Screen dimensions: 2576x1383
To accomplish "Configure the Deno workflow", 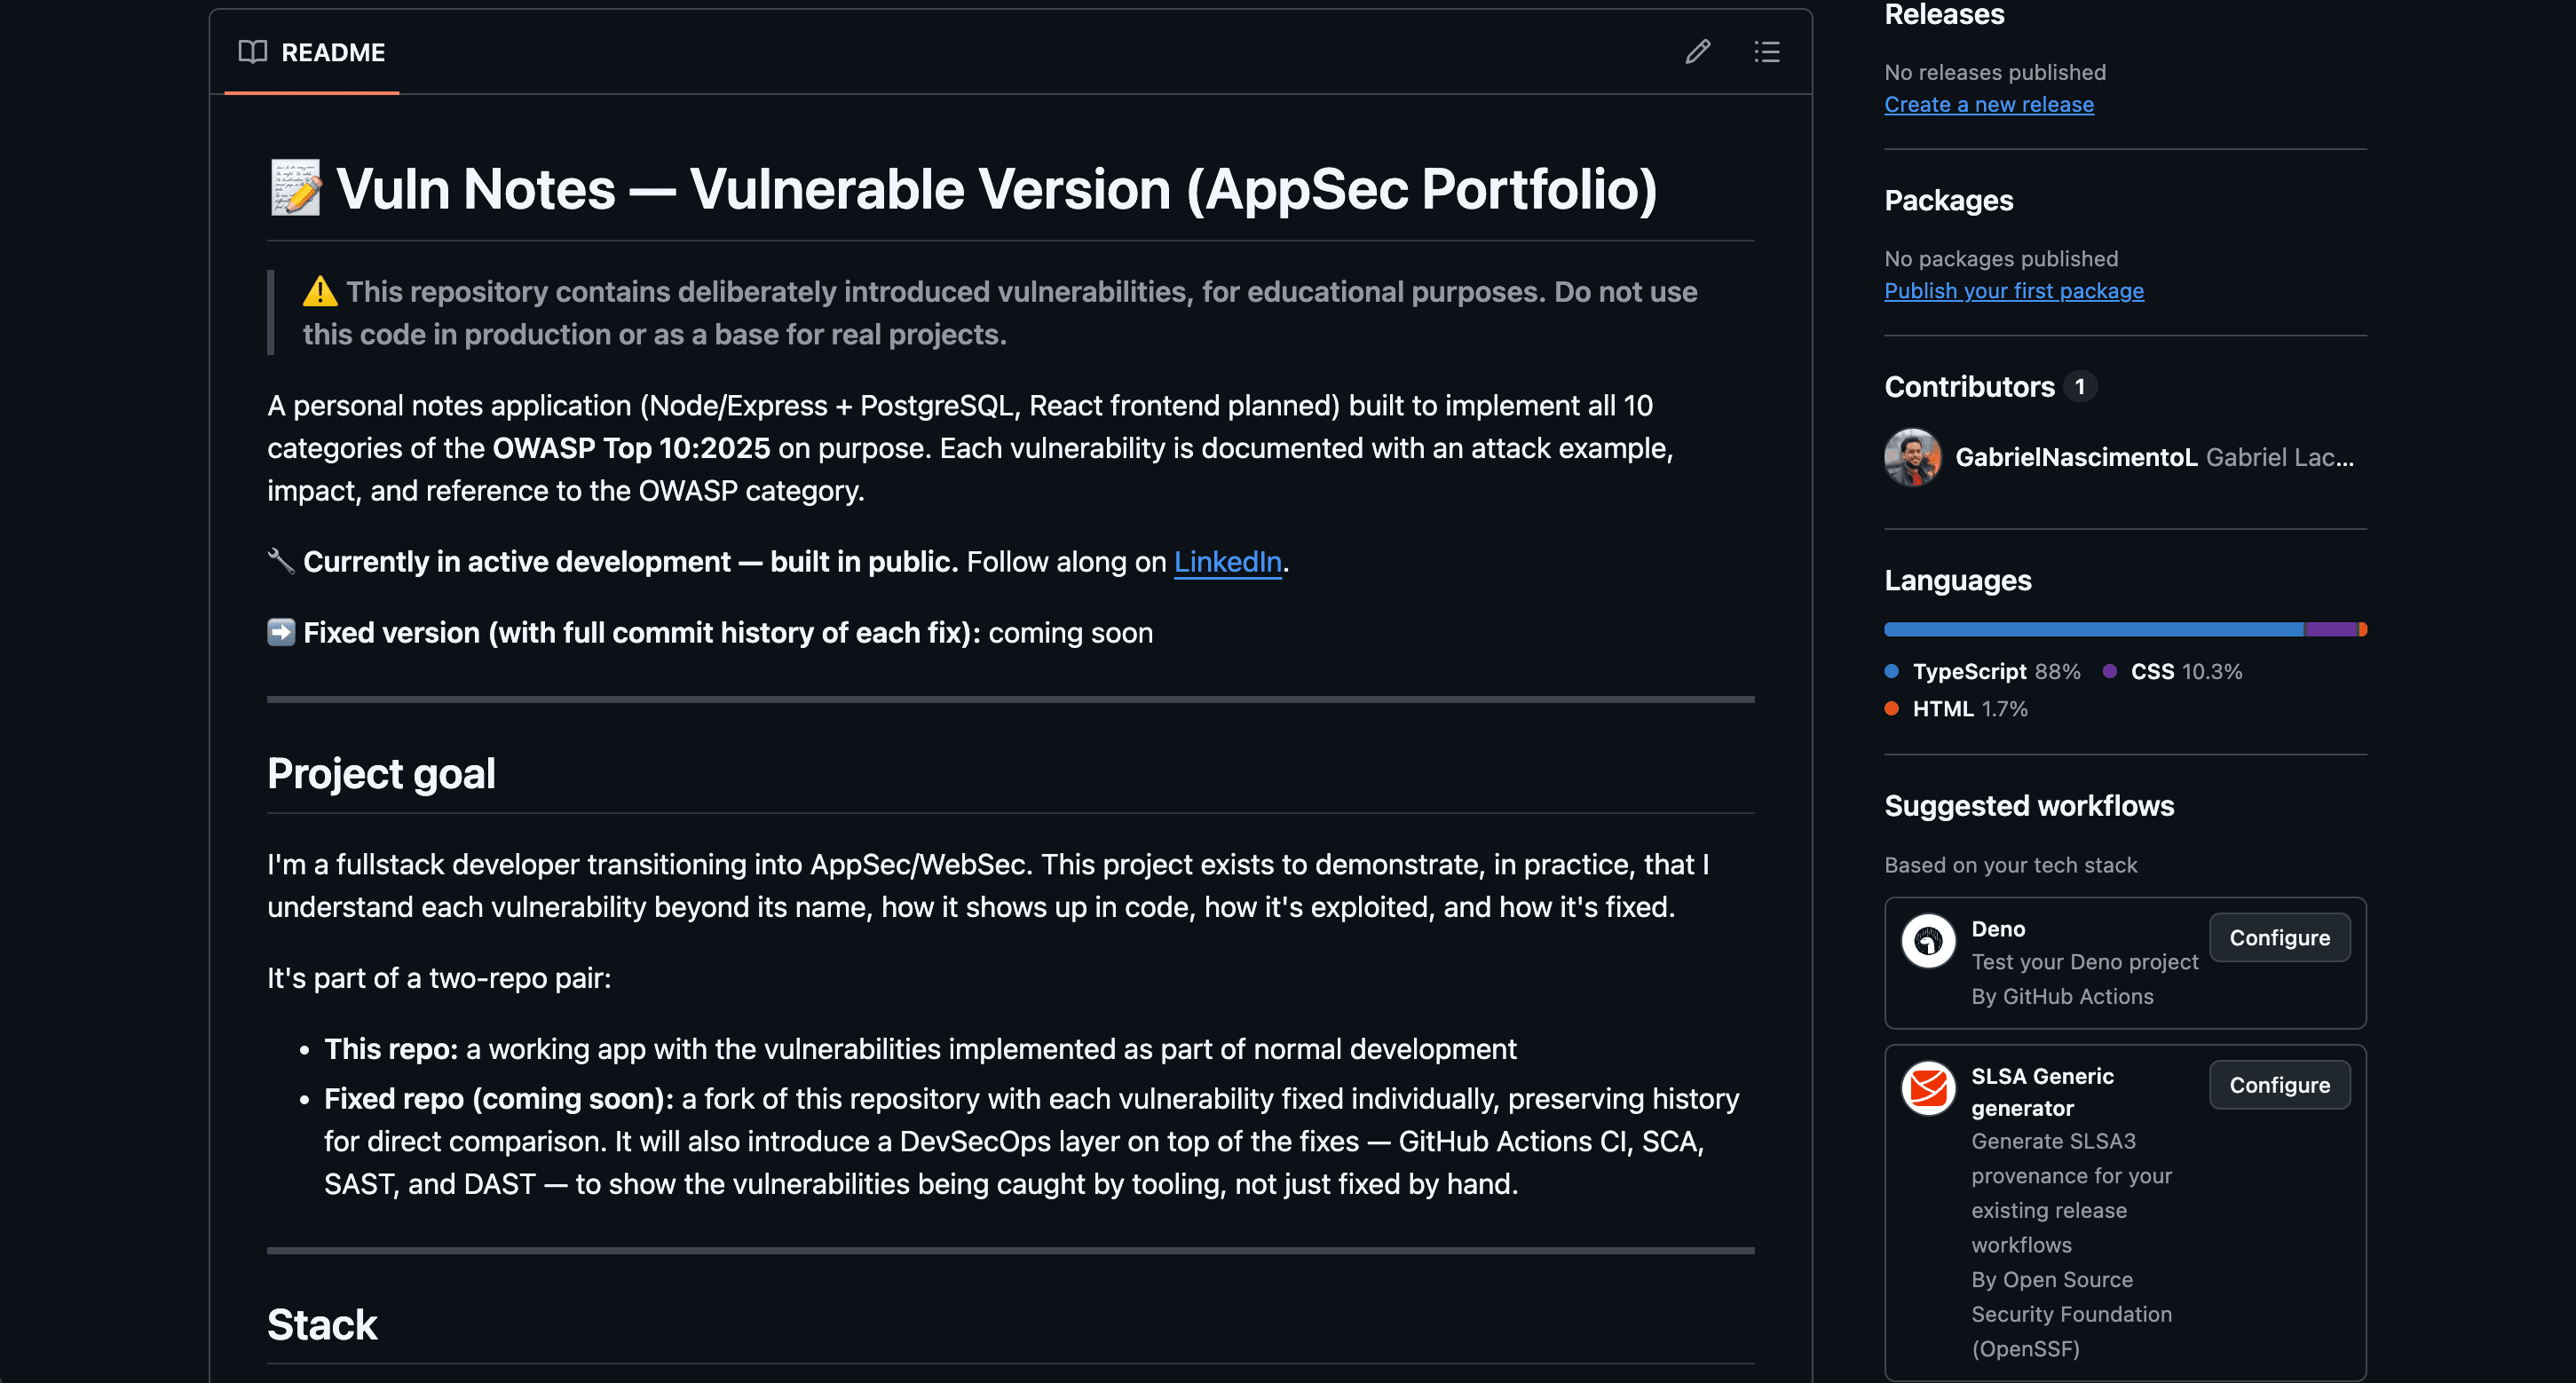I will pyautogui.click(x=2279, y=937).
